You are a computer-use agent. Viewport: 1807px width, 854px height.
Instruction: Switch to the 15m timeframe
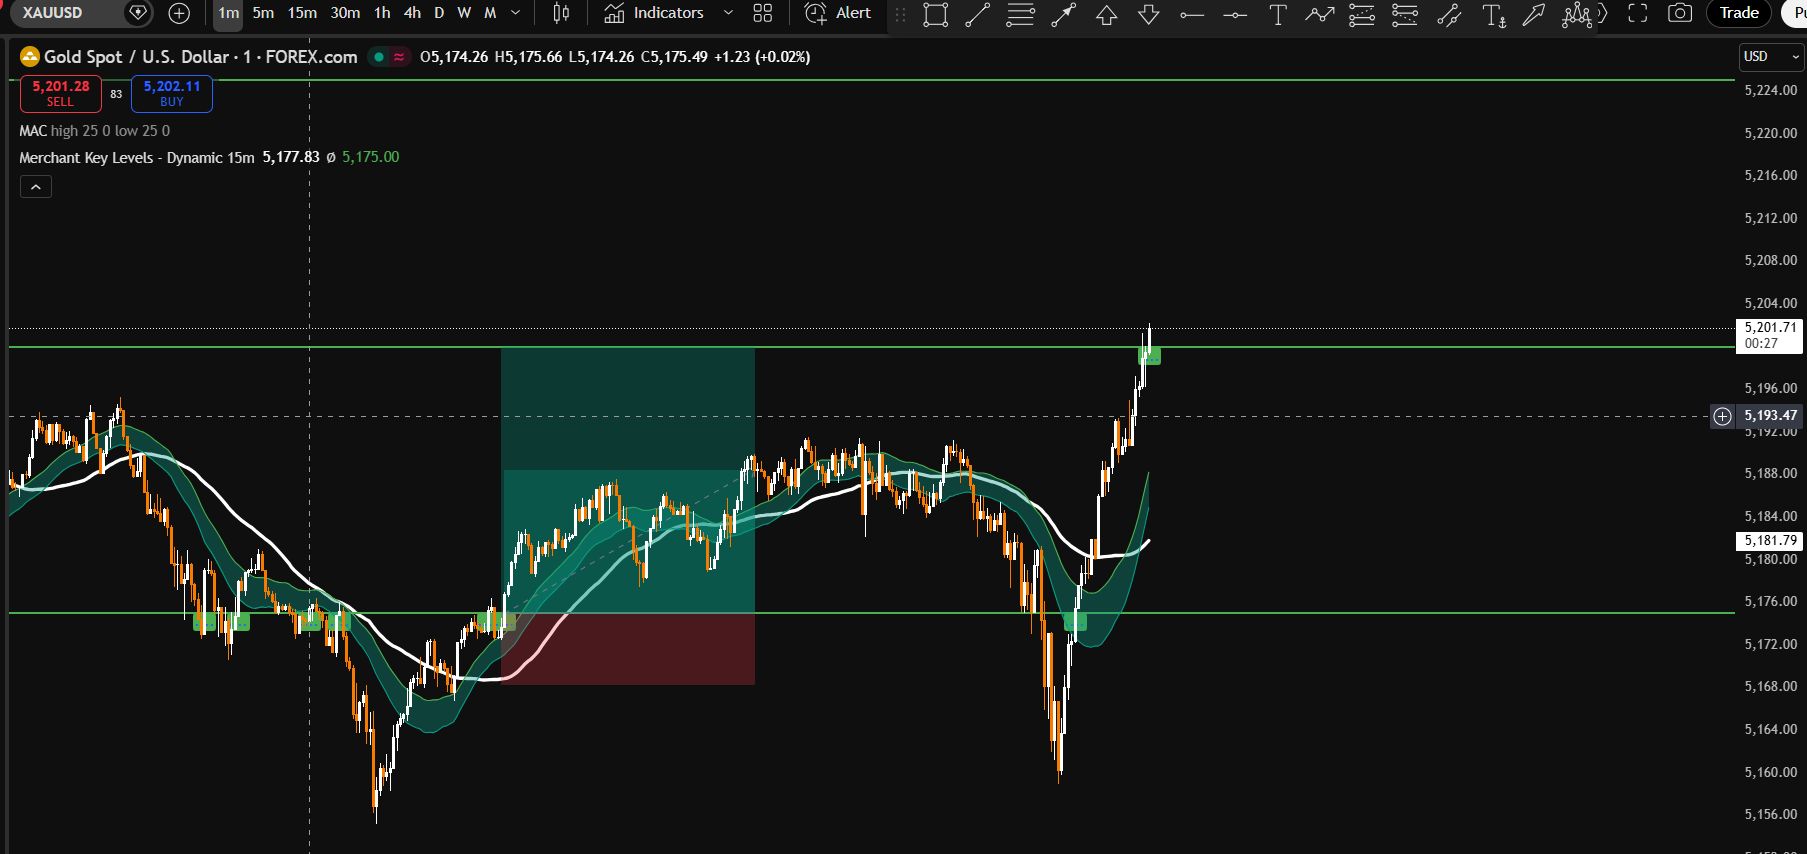[302, 13]
